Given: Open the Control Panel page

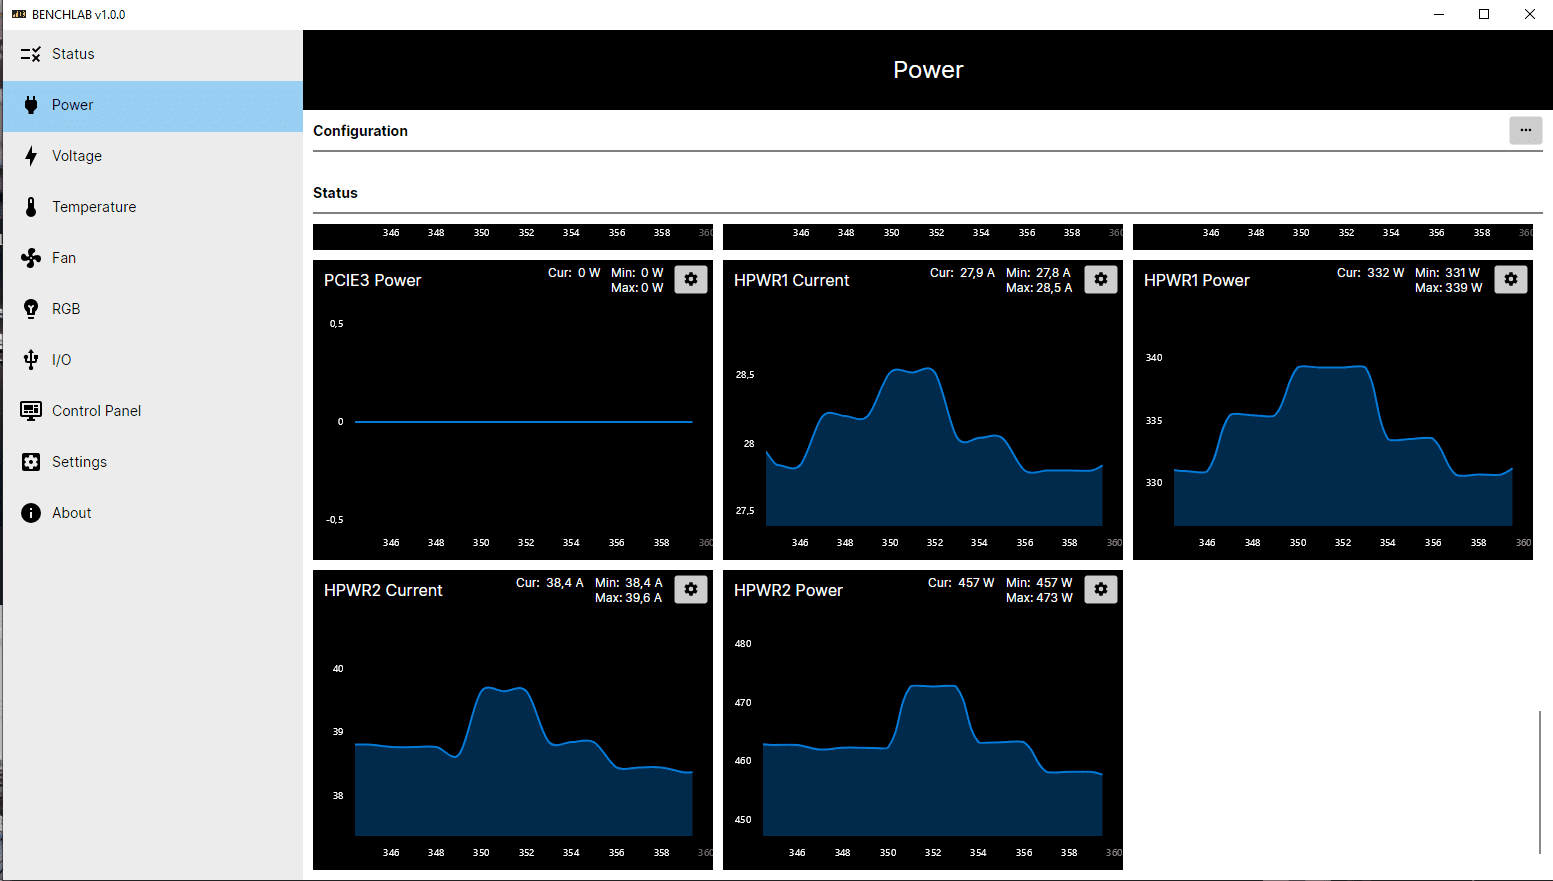Looking at the screenshot, I should click(153, 411).
